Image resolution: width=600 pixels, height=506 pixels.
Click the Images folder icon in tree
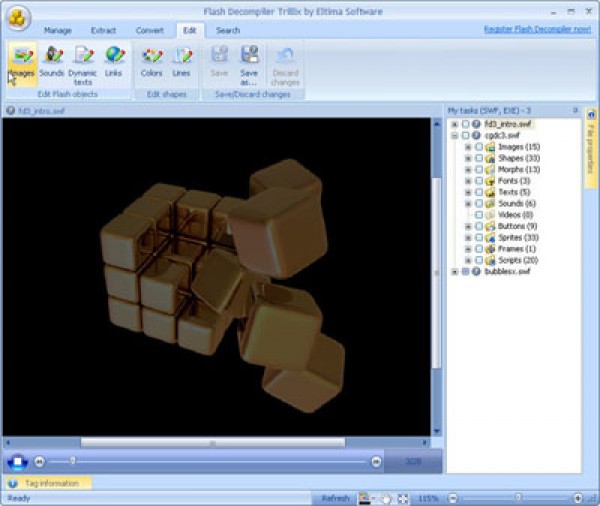(x=490, y=147)
